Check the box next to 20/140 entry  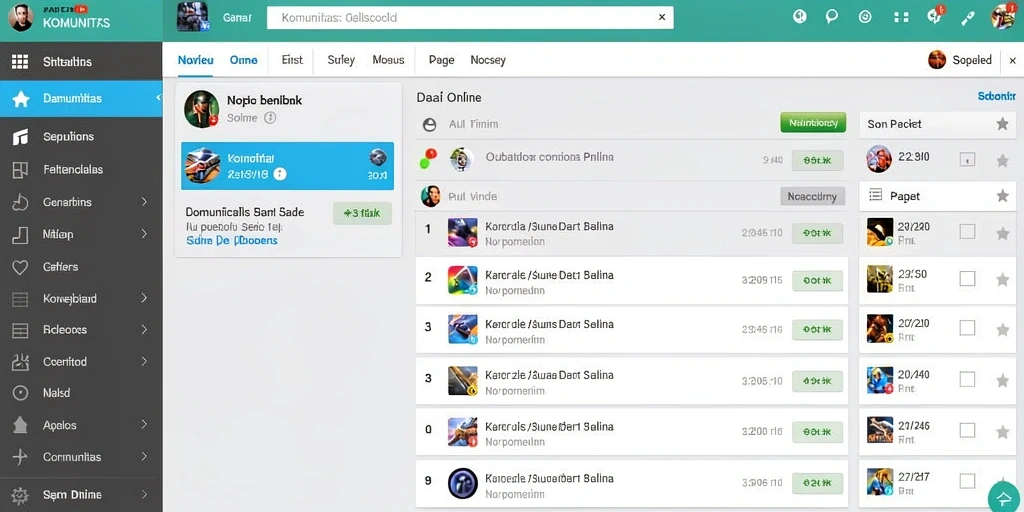click(967, 379)
